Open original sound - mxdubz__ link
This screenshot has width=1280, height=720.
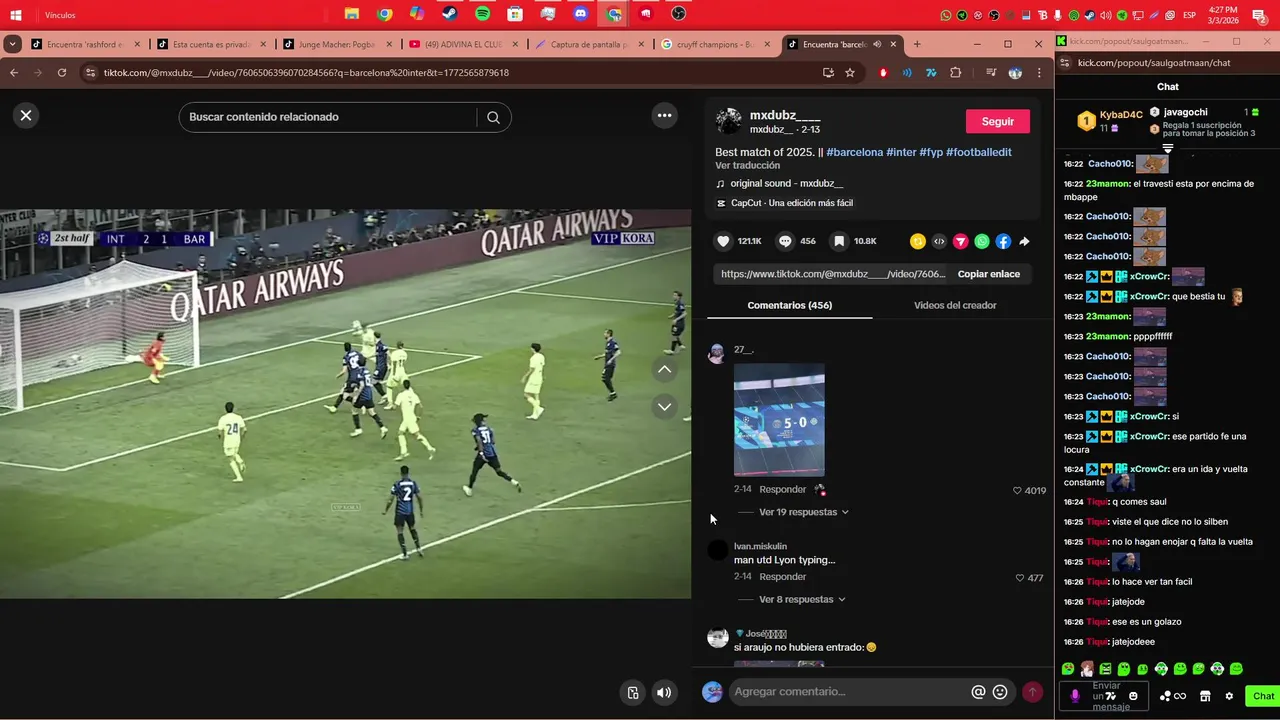[x=786, y=184]
